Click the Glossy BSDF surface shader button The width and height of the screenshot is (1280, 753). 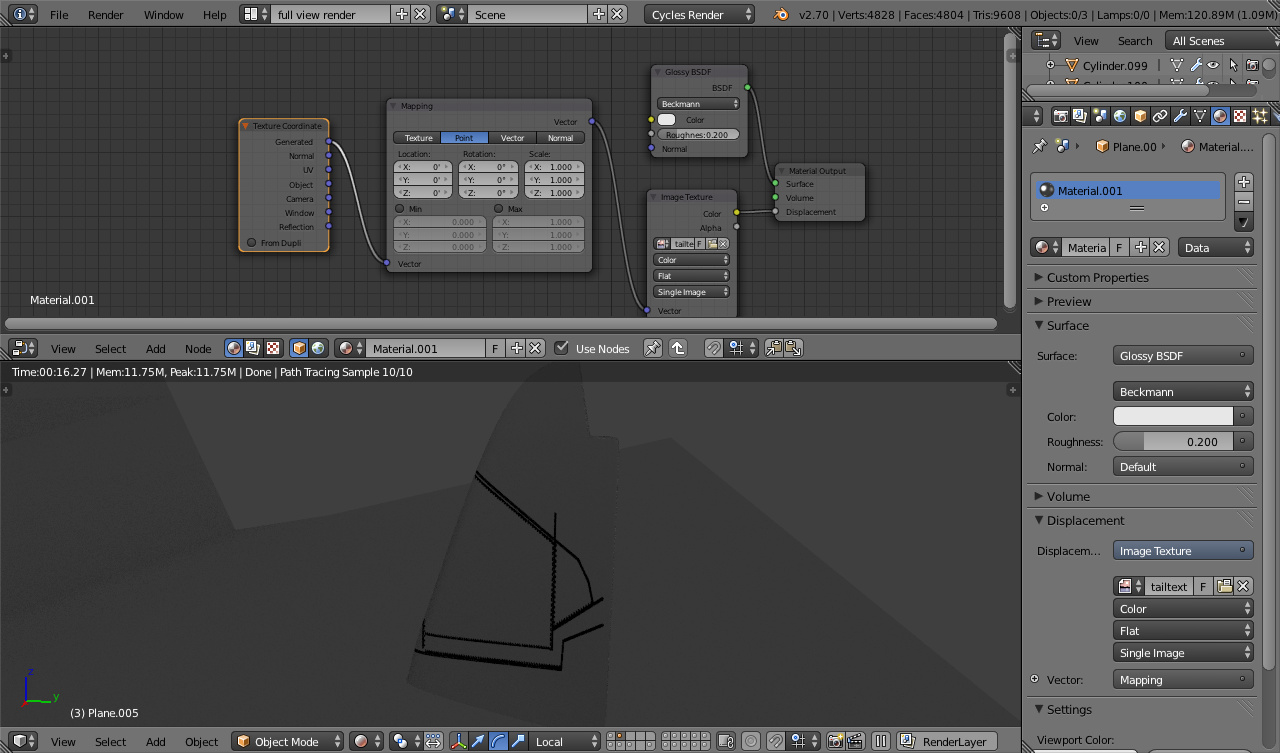[1183, 355]
